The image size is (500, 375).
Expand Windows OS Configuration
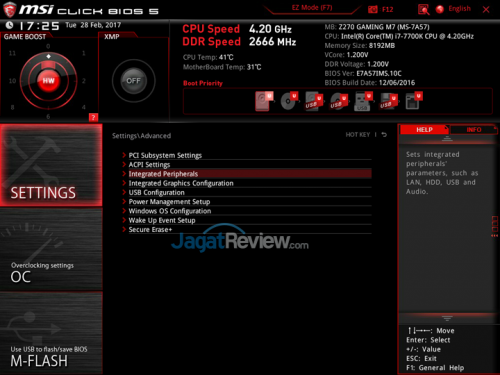tap(247, 211)
